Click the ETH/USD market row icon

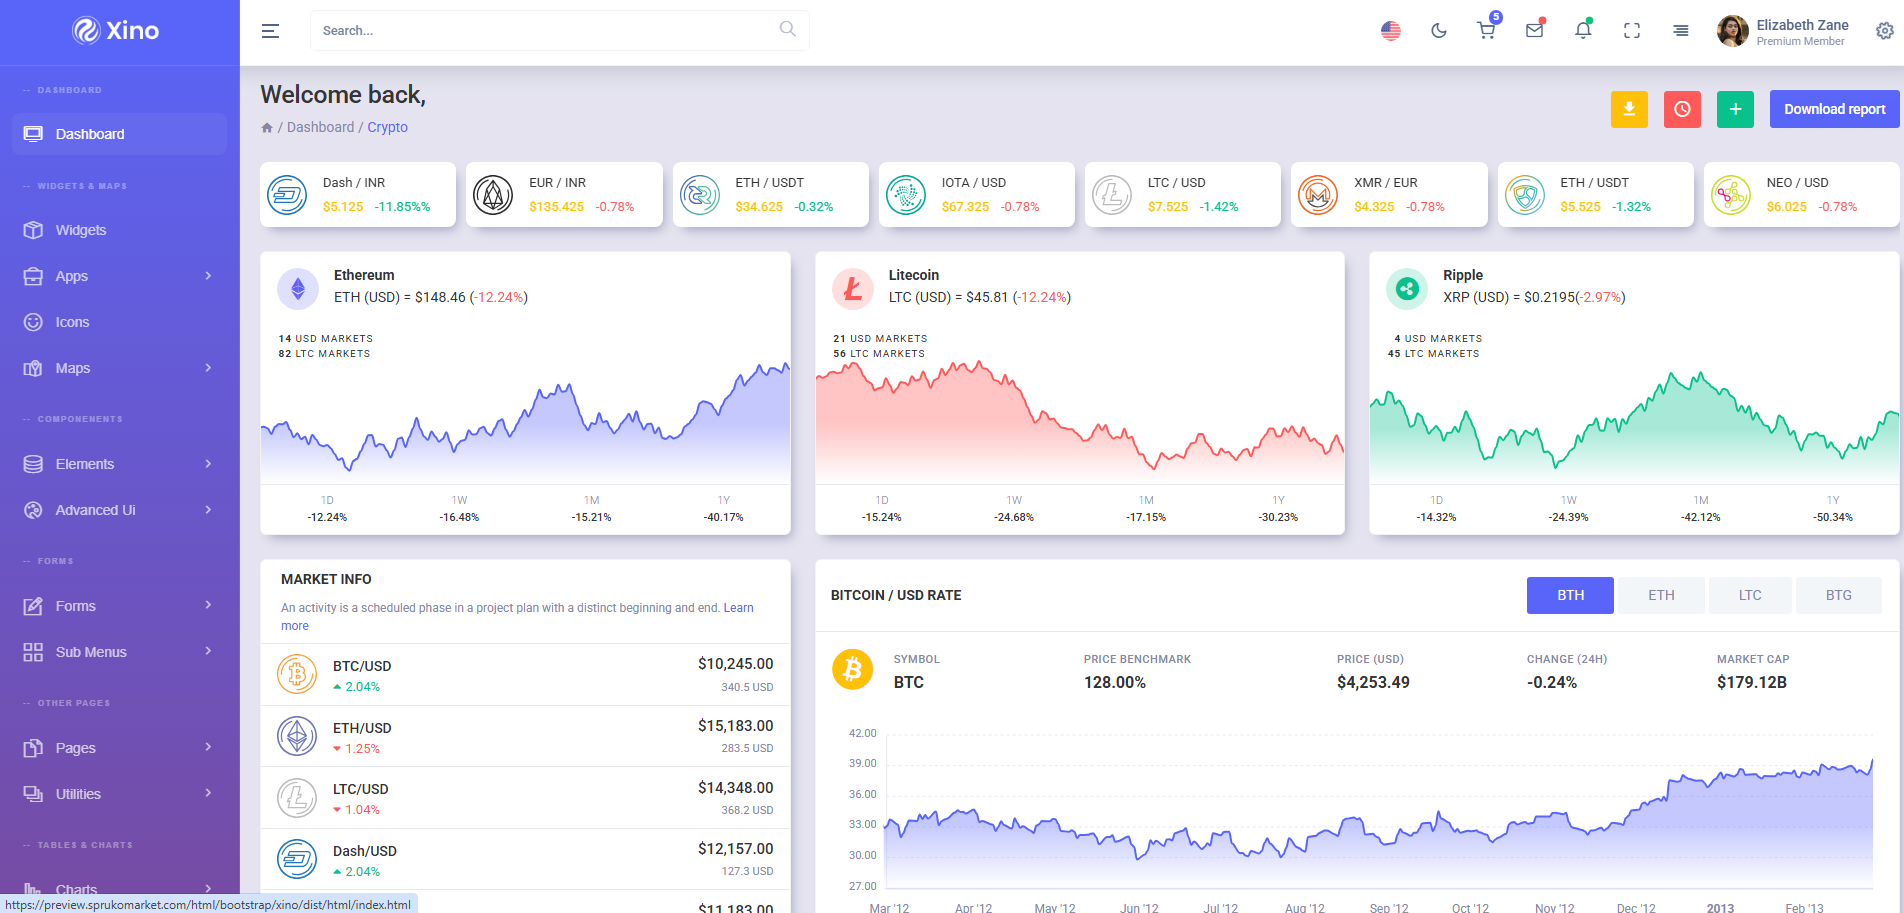pos(297,737)
